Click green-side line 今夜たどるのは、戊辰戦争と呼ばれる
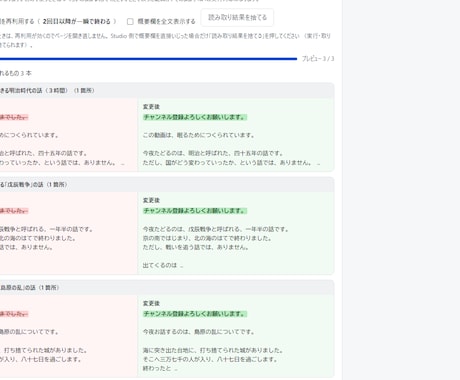This screenshot has height=380, width=460. click(216, 229)
